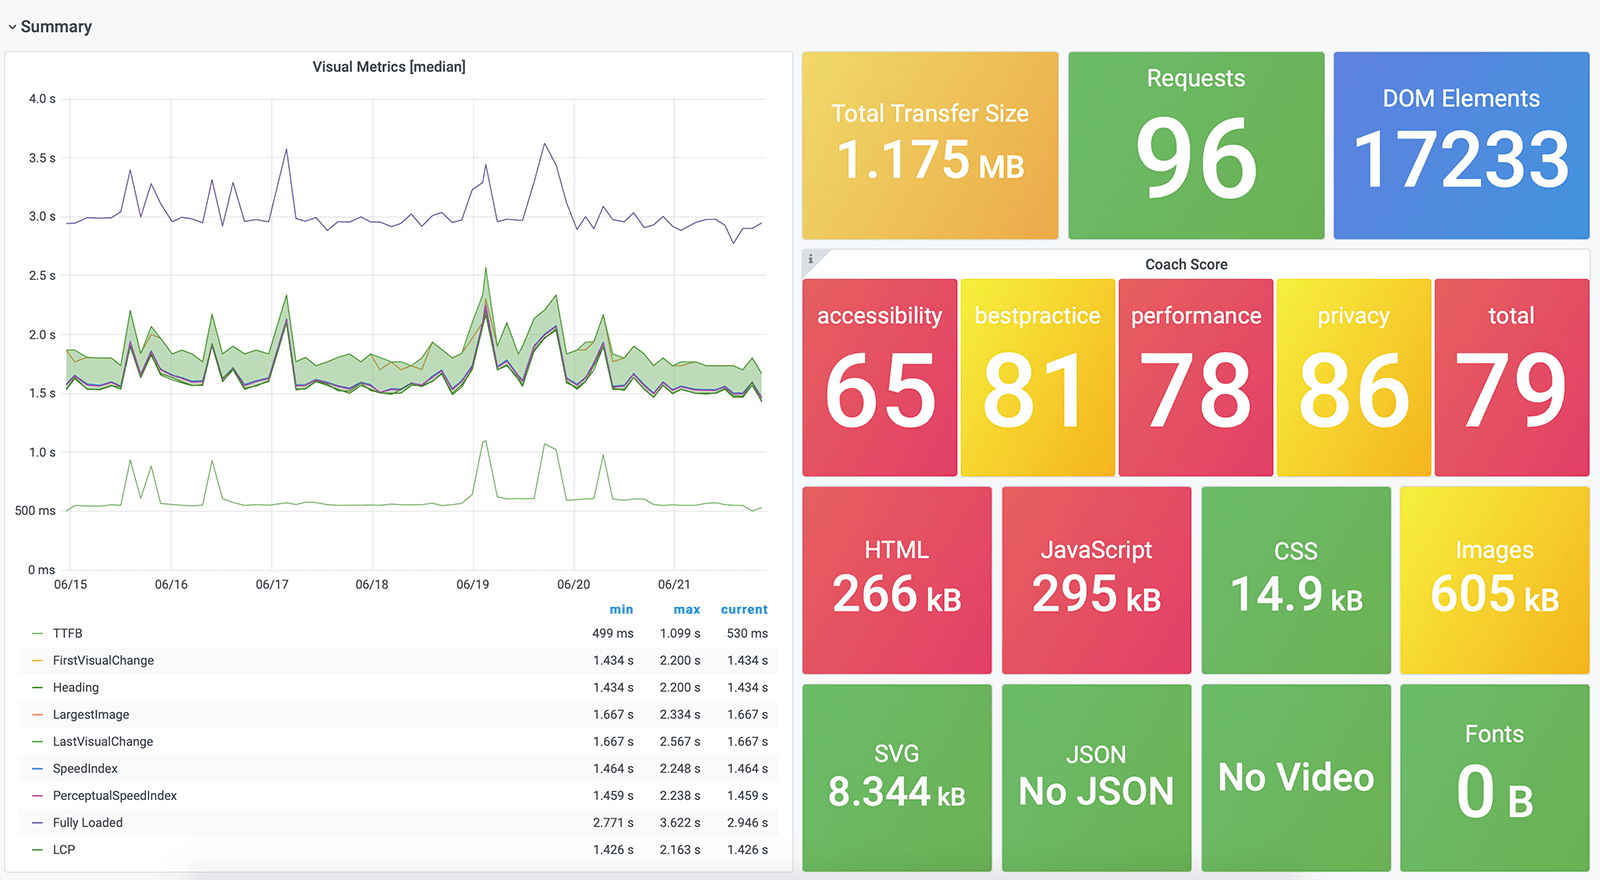1600x880 pixels.
Task: Select the DOM Elements stat panel
Action: coord(1461,146)
